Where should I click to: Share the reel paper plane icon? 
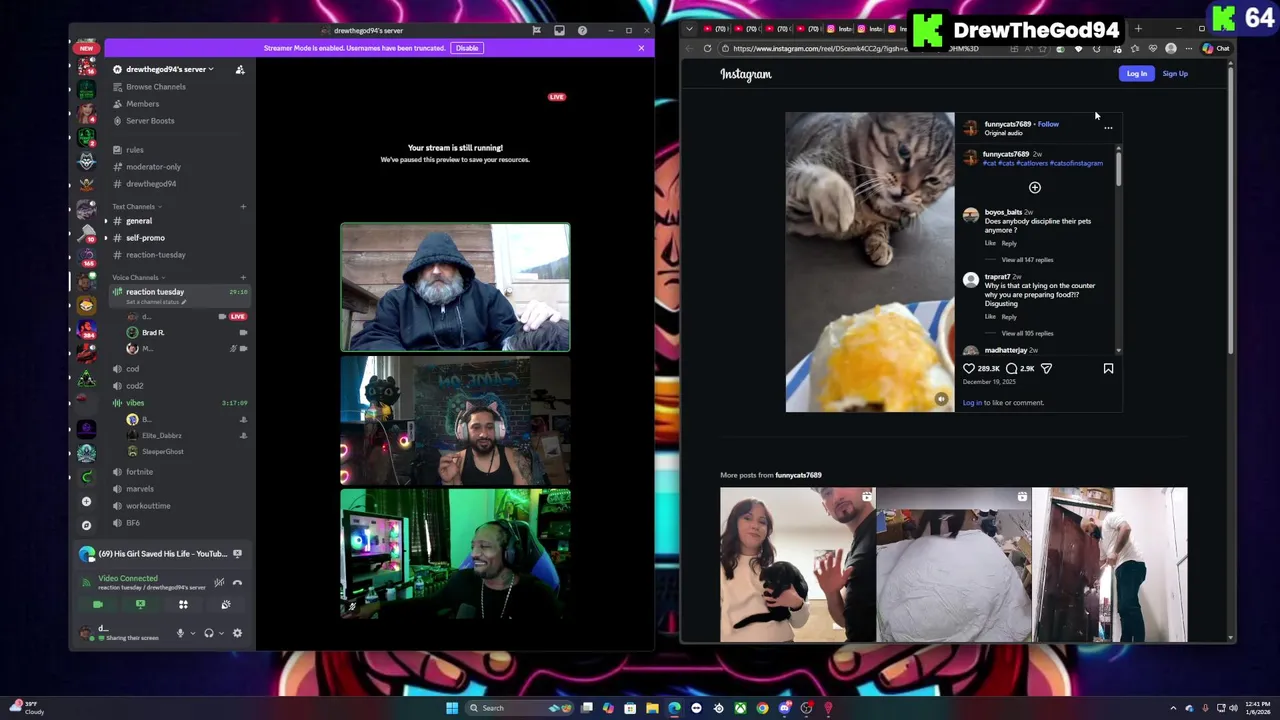point(1046,369)
